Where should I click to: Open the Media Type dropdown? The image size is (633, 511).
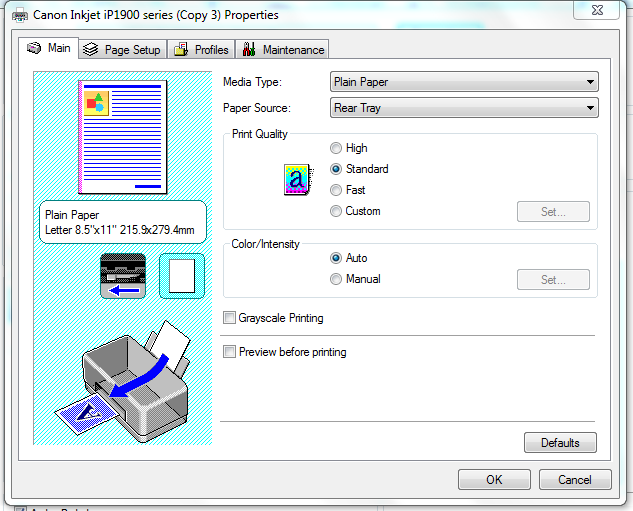[x=464, y=82]
